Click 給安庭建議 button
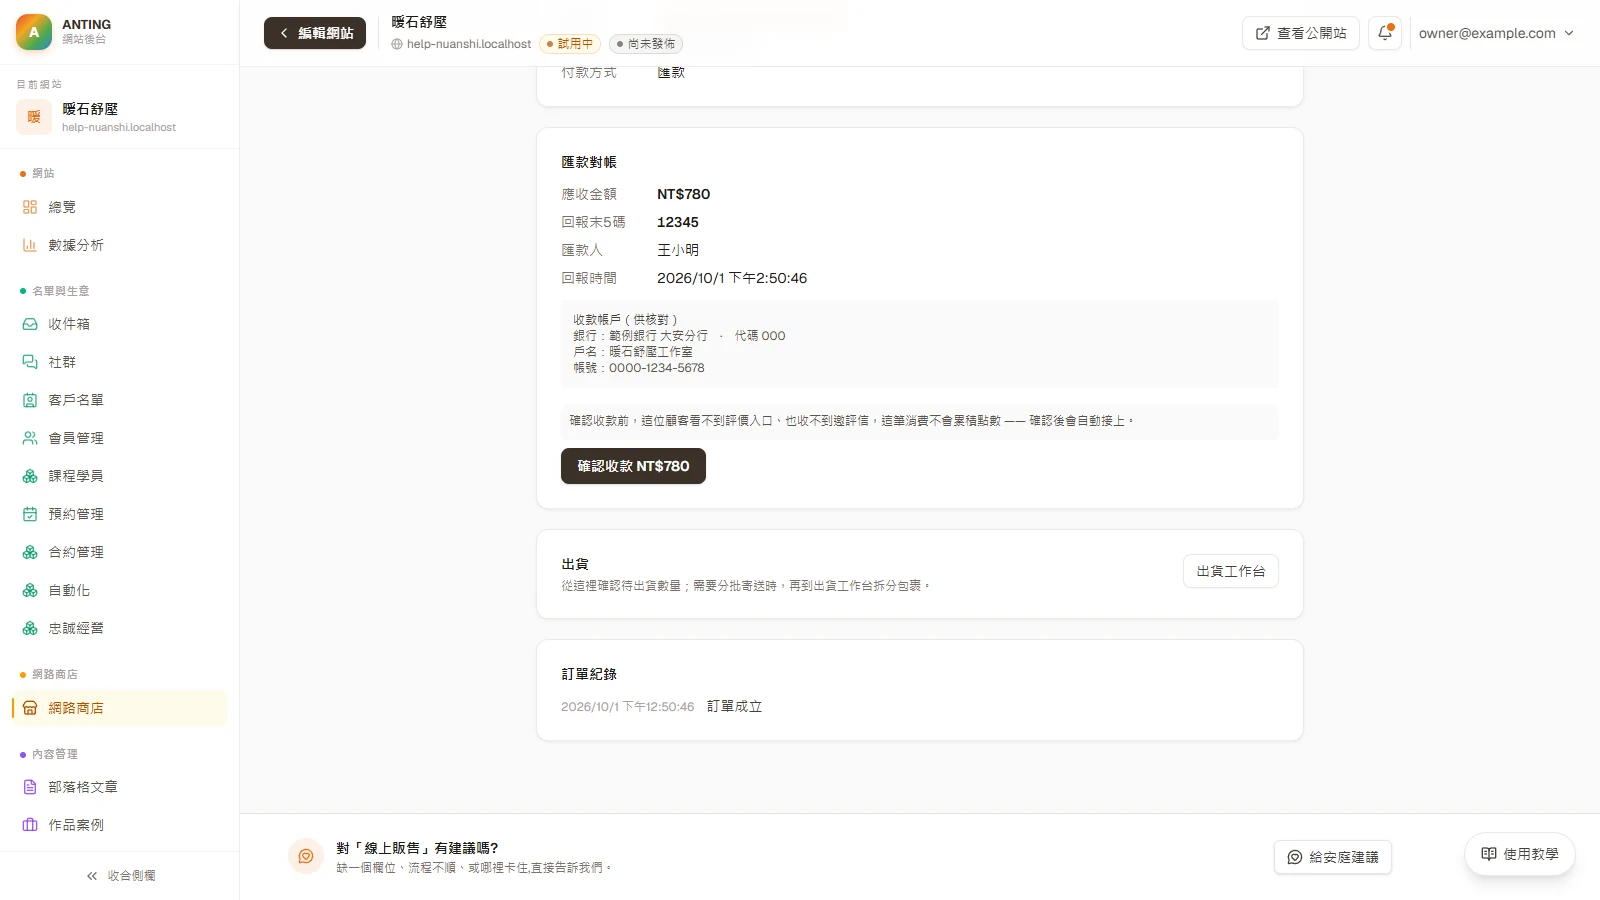This screenshot has width=1600, height=900. click(x=1333, y=857)
